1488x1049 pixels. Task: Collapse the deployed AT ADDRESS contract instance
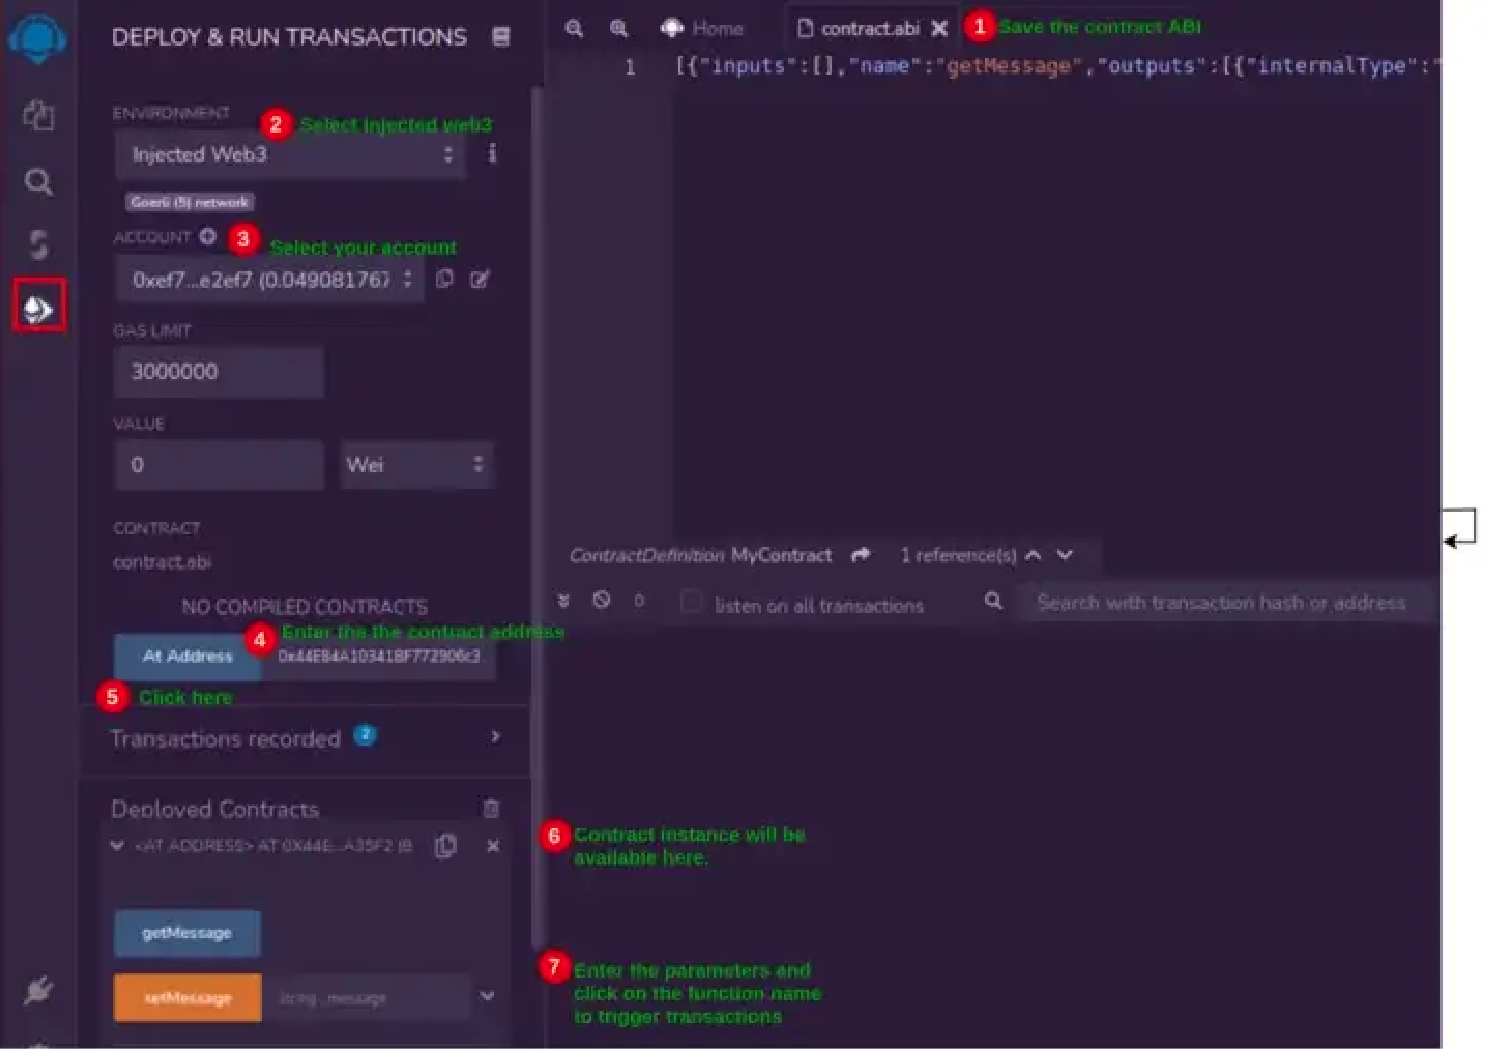point(117,846)
